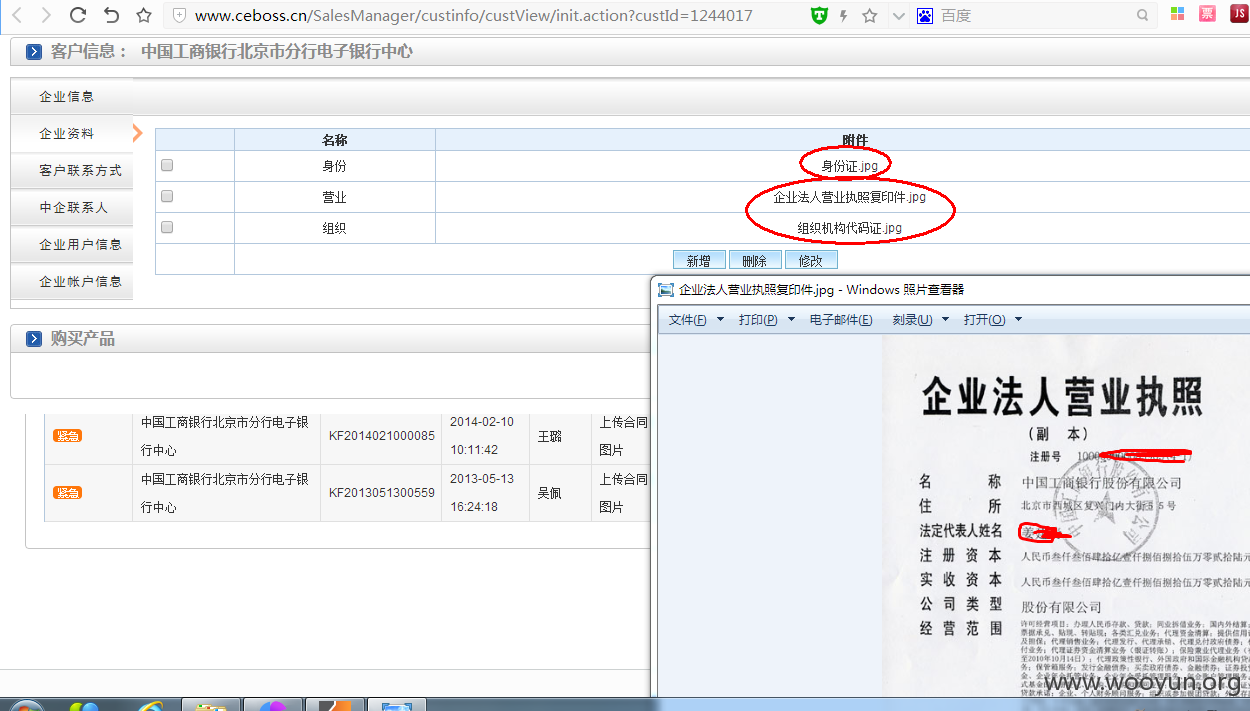Click the browser forward arrow

[47, 15]
